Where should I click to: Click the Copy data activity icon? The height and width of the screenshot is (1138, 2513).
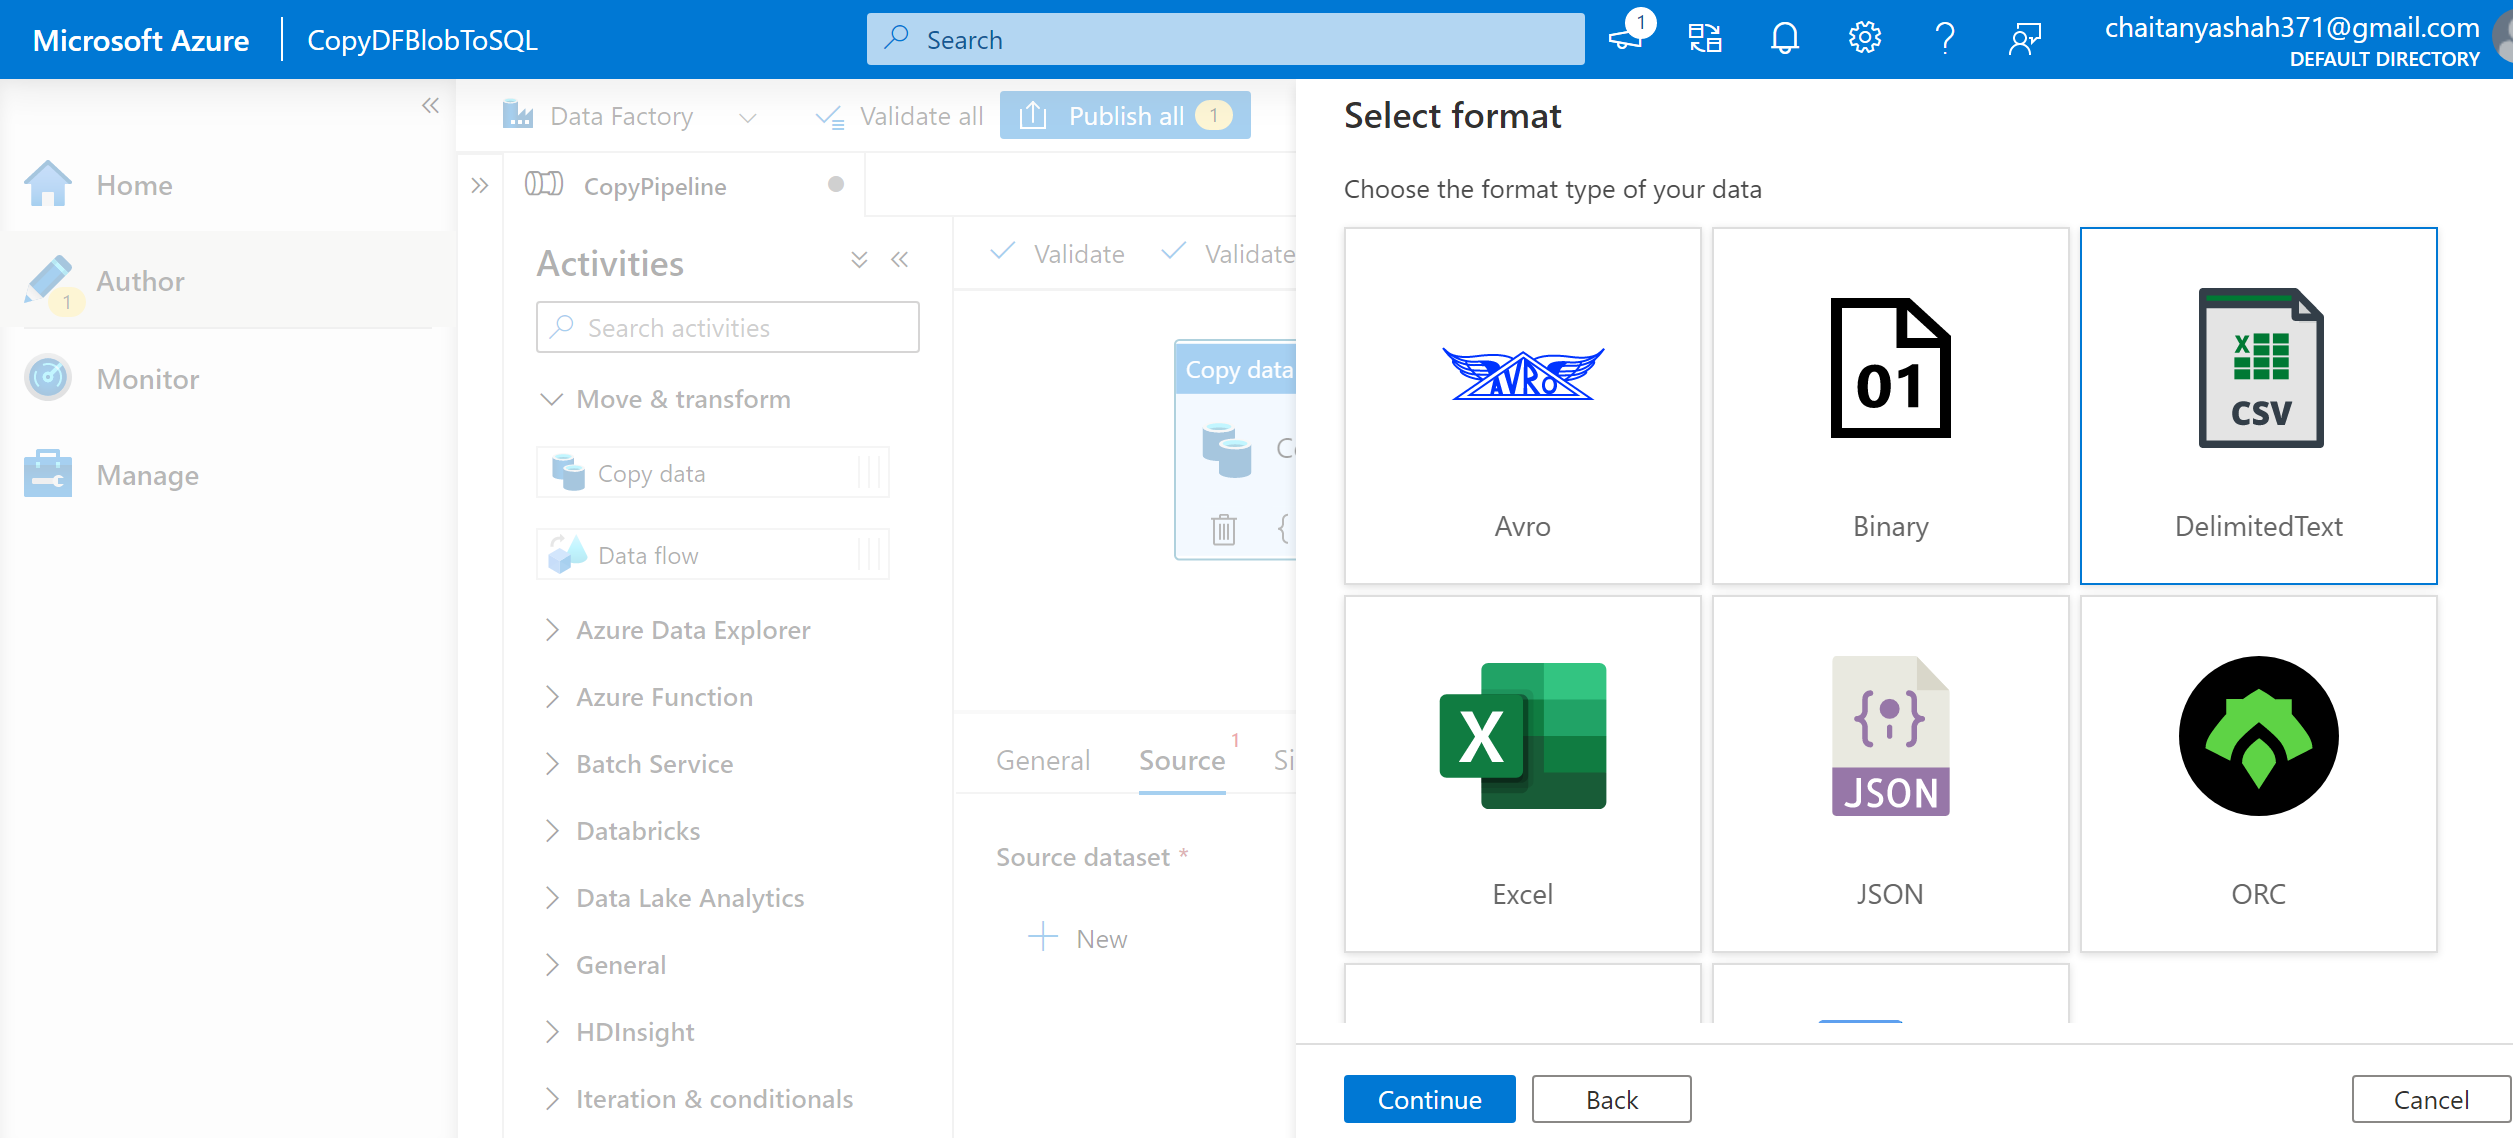tap(568, 473)
